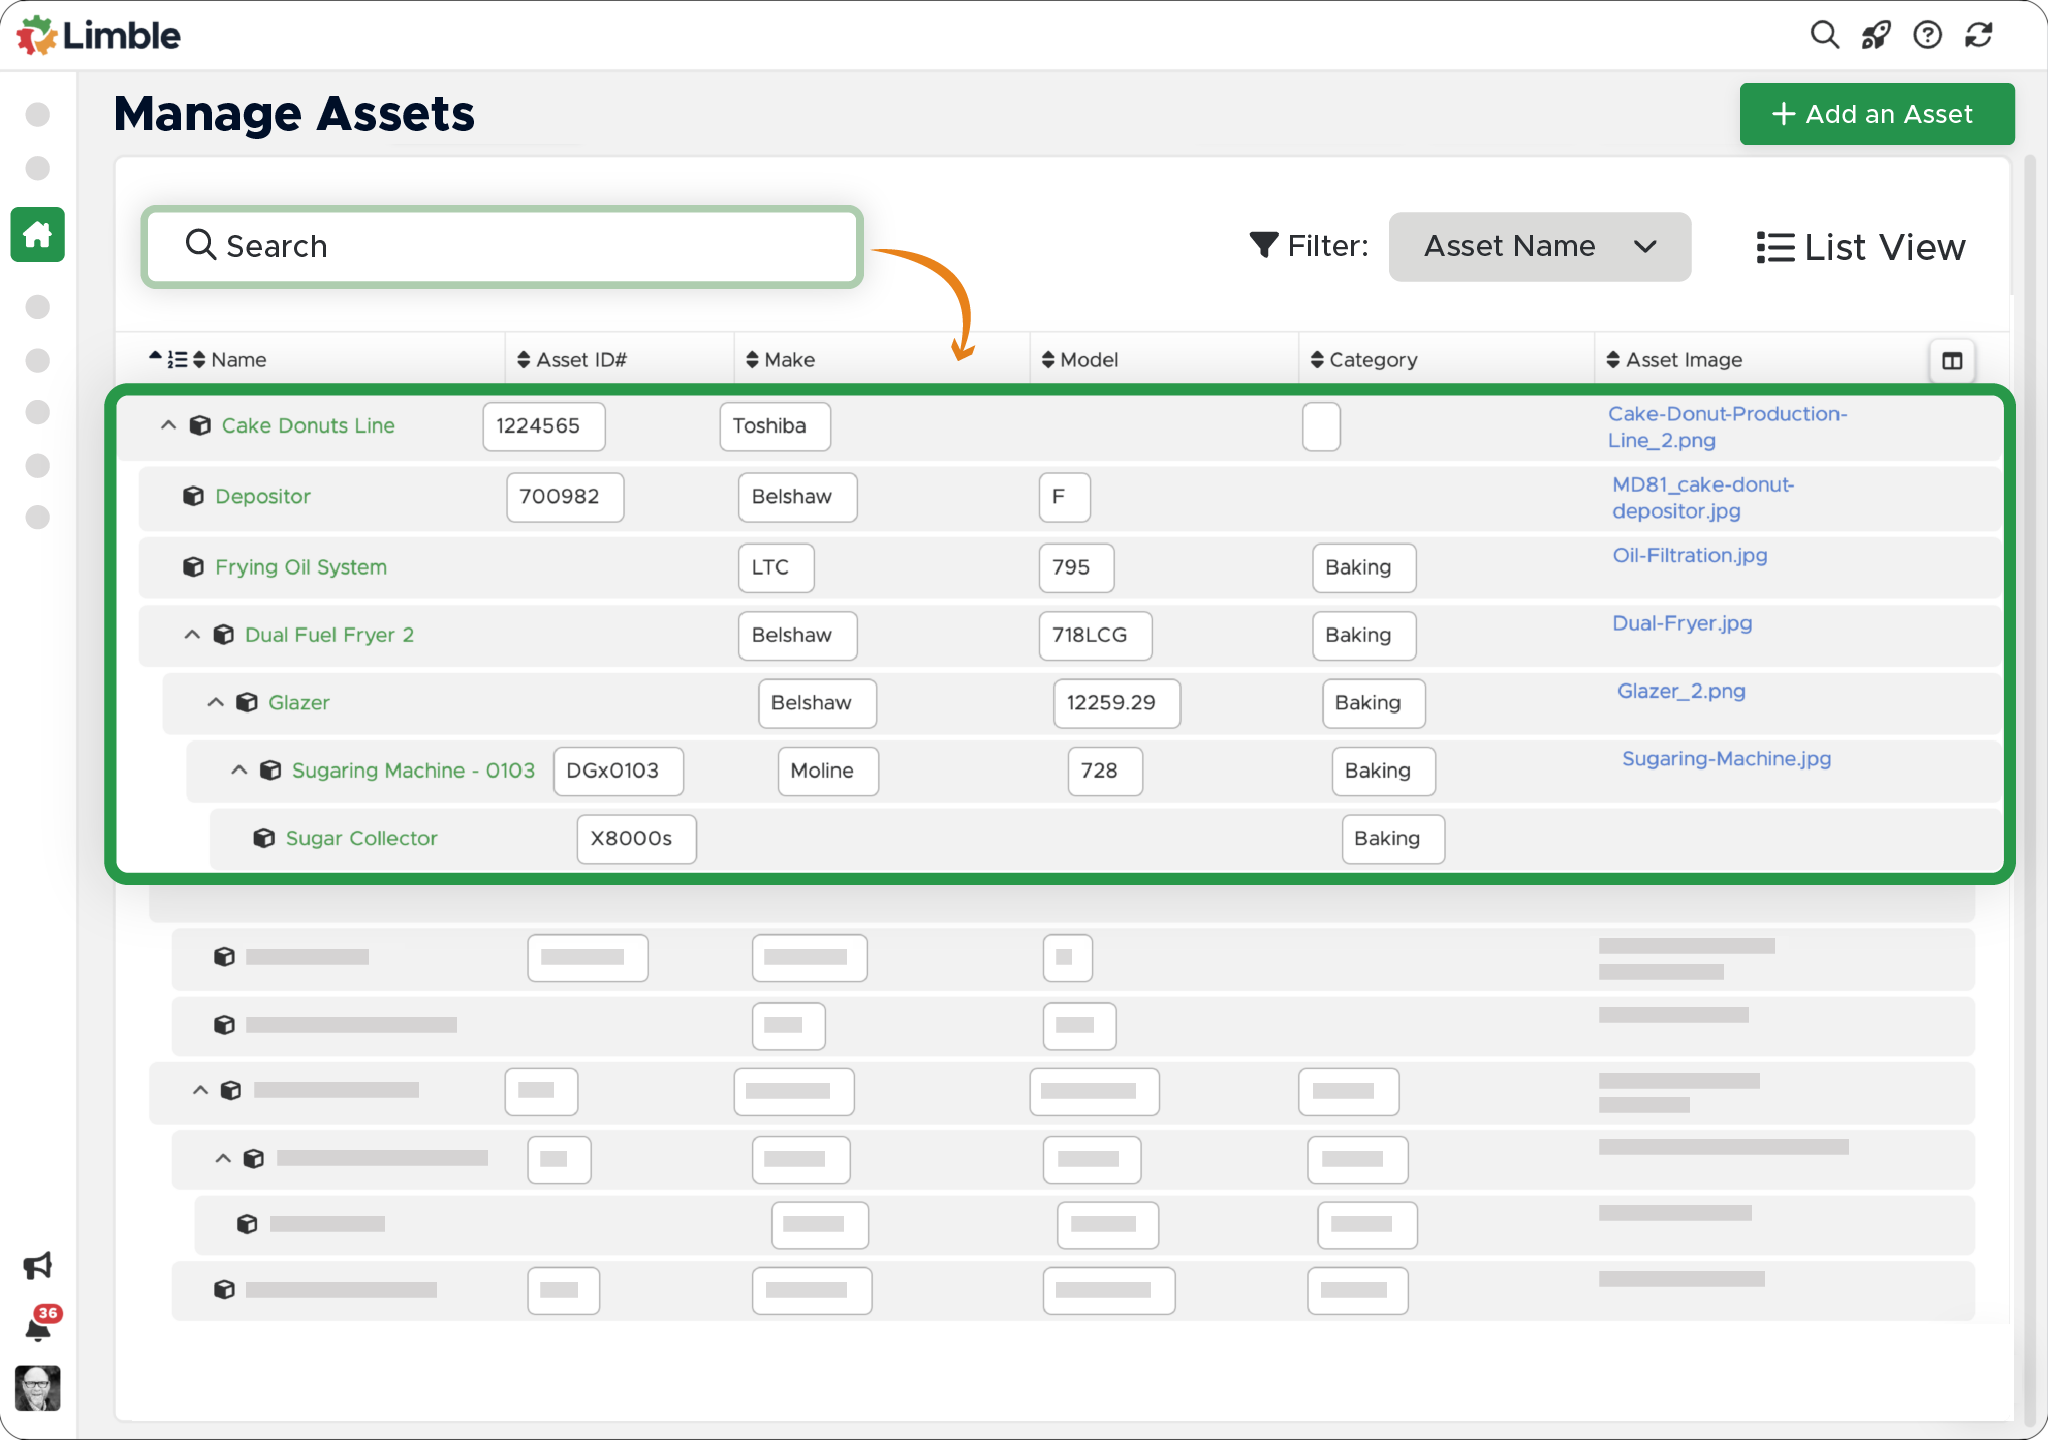Click the column chooser icon beside Asset Image
Screen dimensions: 2048x1440
click(x=1952, y=361)
